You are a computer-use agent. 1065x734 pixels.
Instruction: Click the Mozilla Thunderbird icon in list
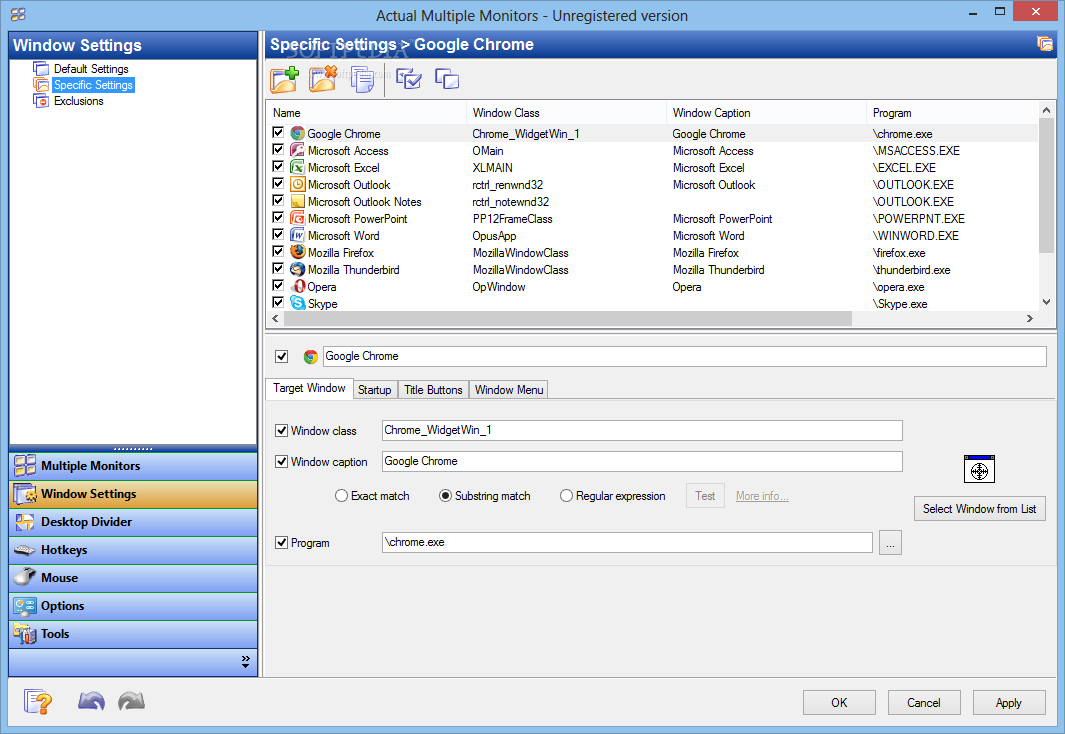(x=297, y=269)
